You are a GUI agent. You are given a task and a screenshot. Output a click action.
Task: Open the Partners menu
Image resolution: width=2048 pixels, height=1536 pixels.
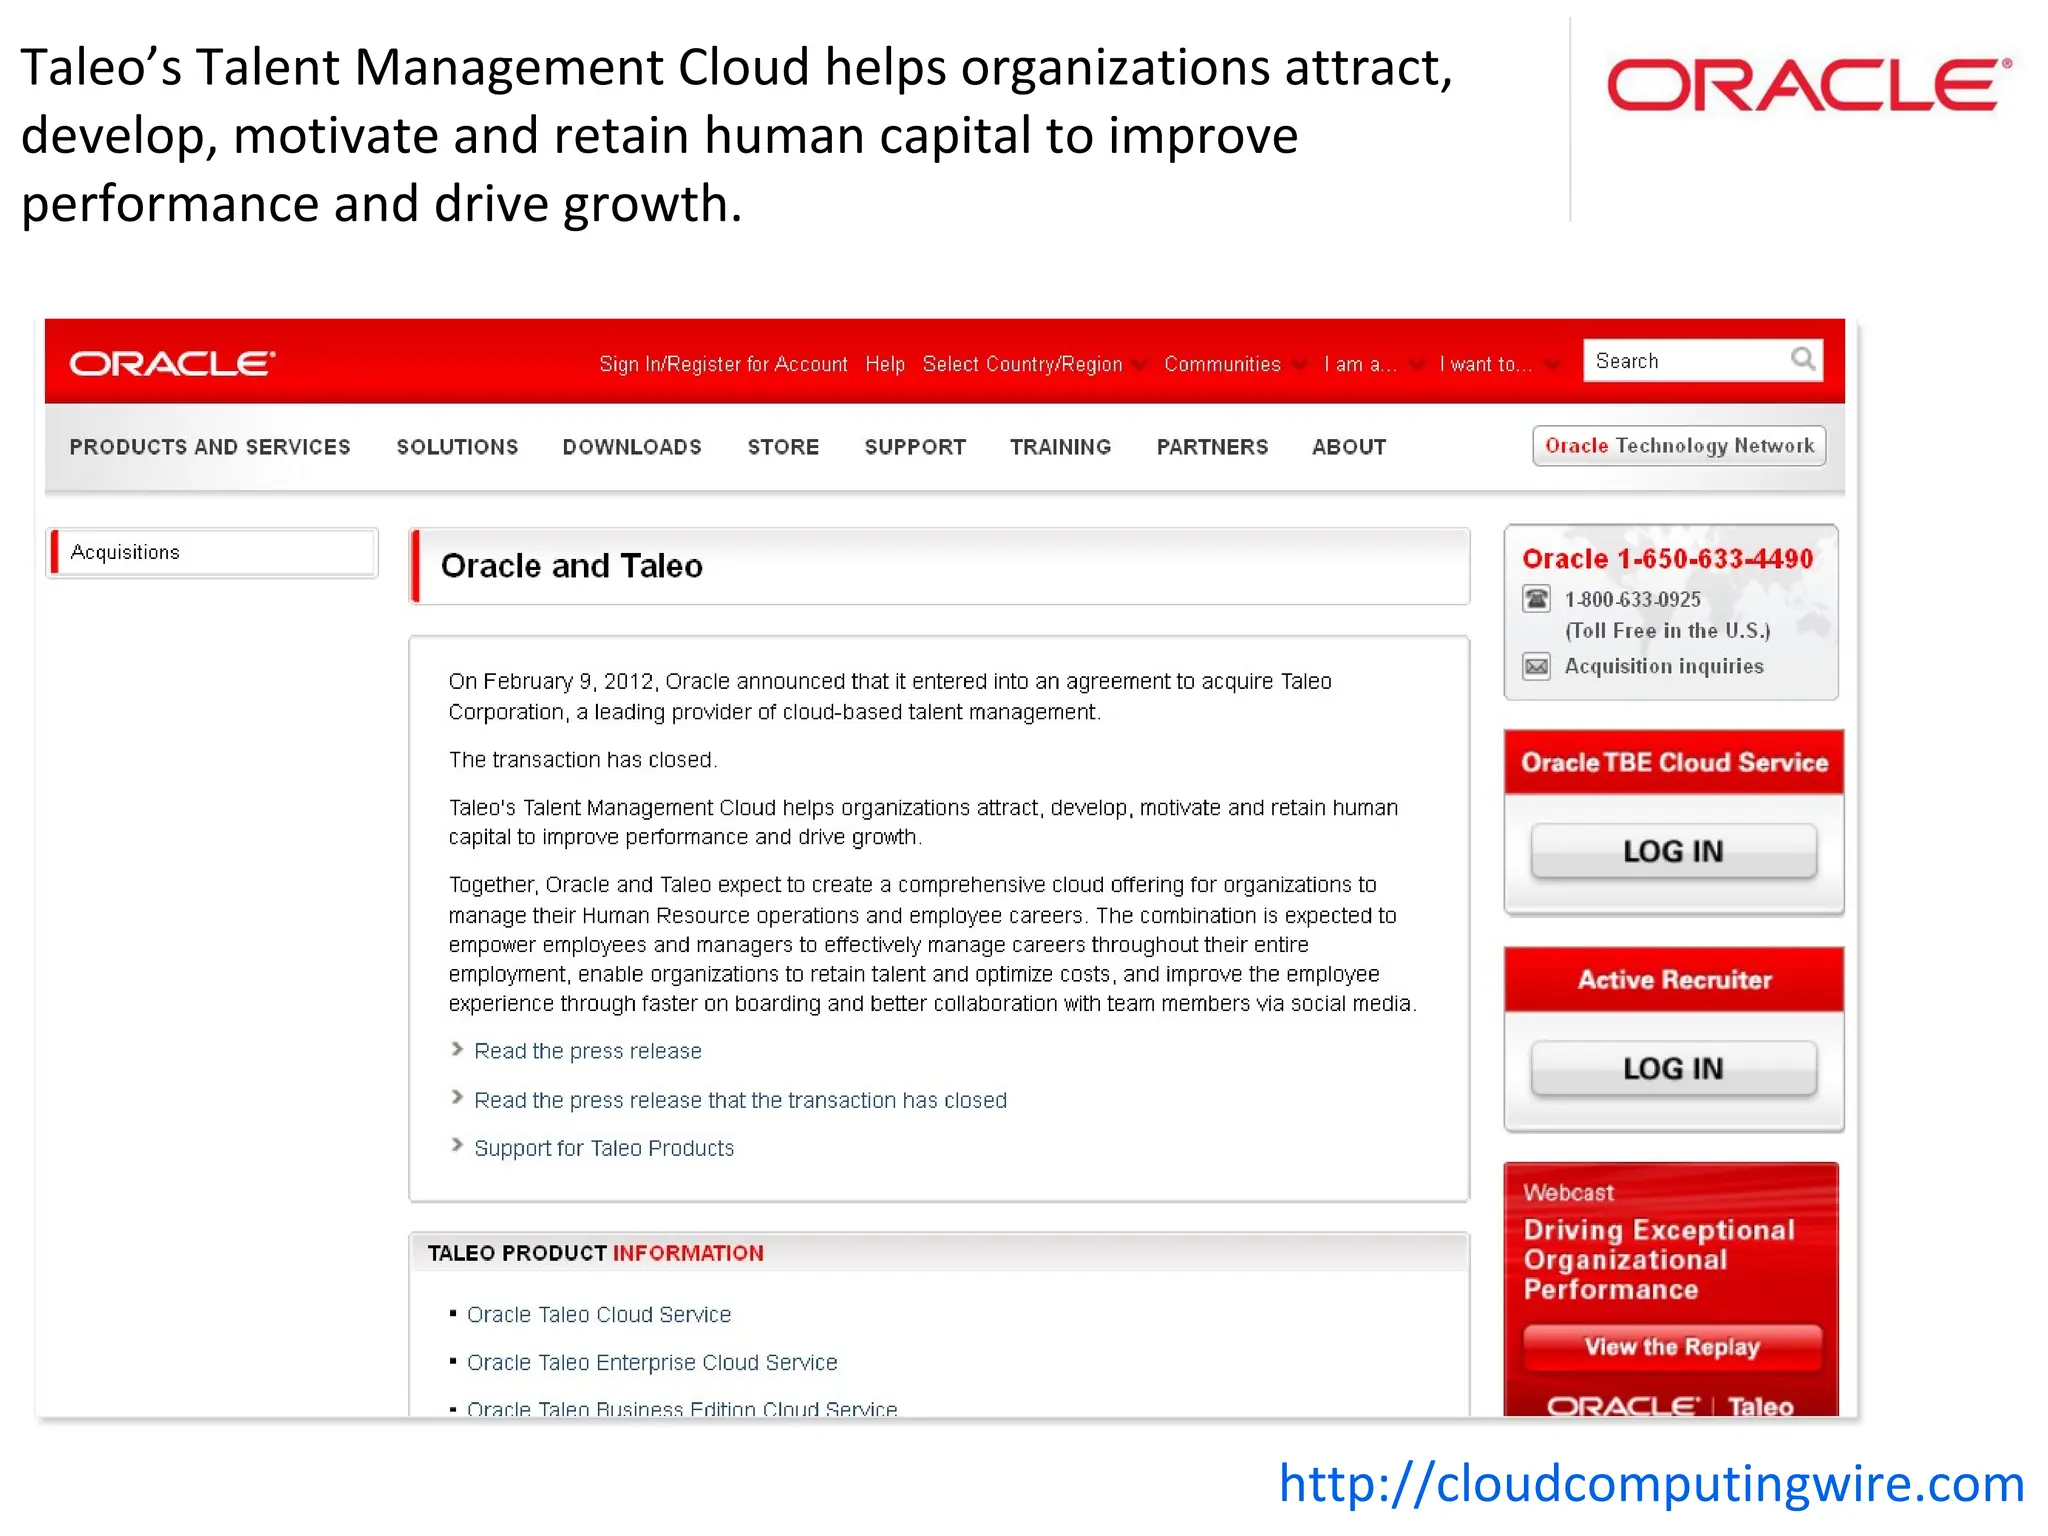pos(1212,447)
